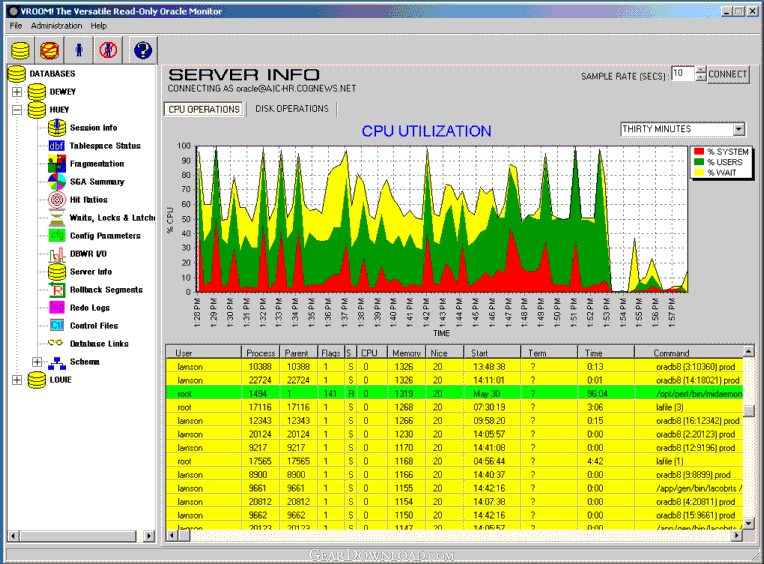Click Start time 13:48:38 cell
764x564 pixels.
coord(492,366)
